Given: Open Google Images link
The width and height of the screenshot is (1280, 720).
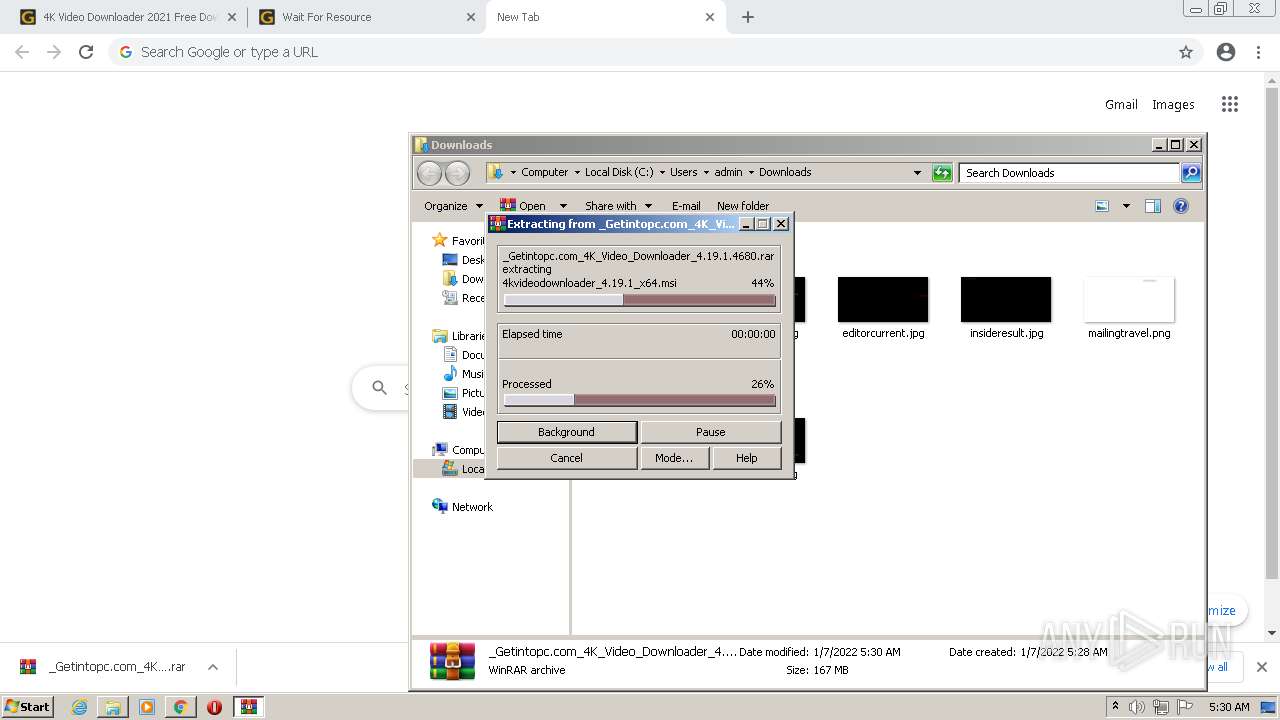Looking at the screenshot, I should 1173,104.
